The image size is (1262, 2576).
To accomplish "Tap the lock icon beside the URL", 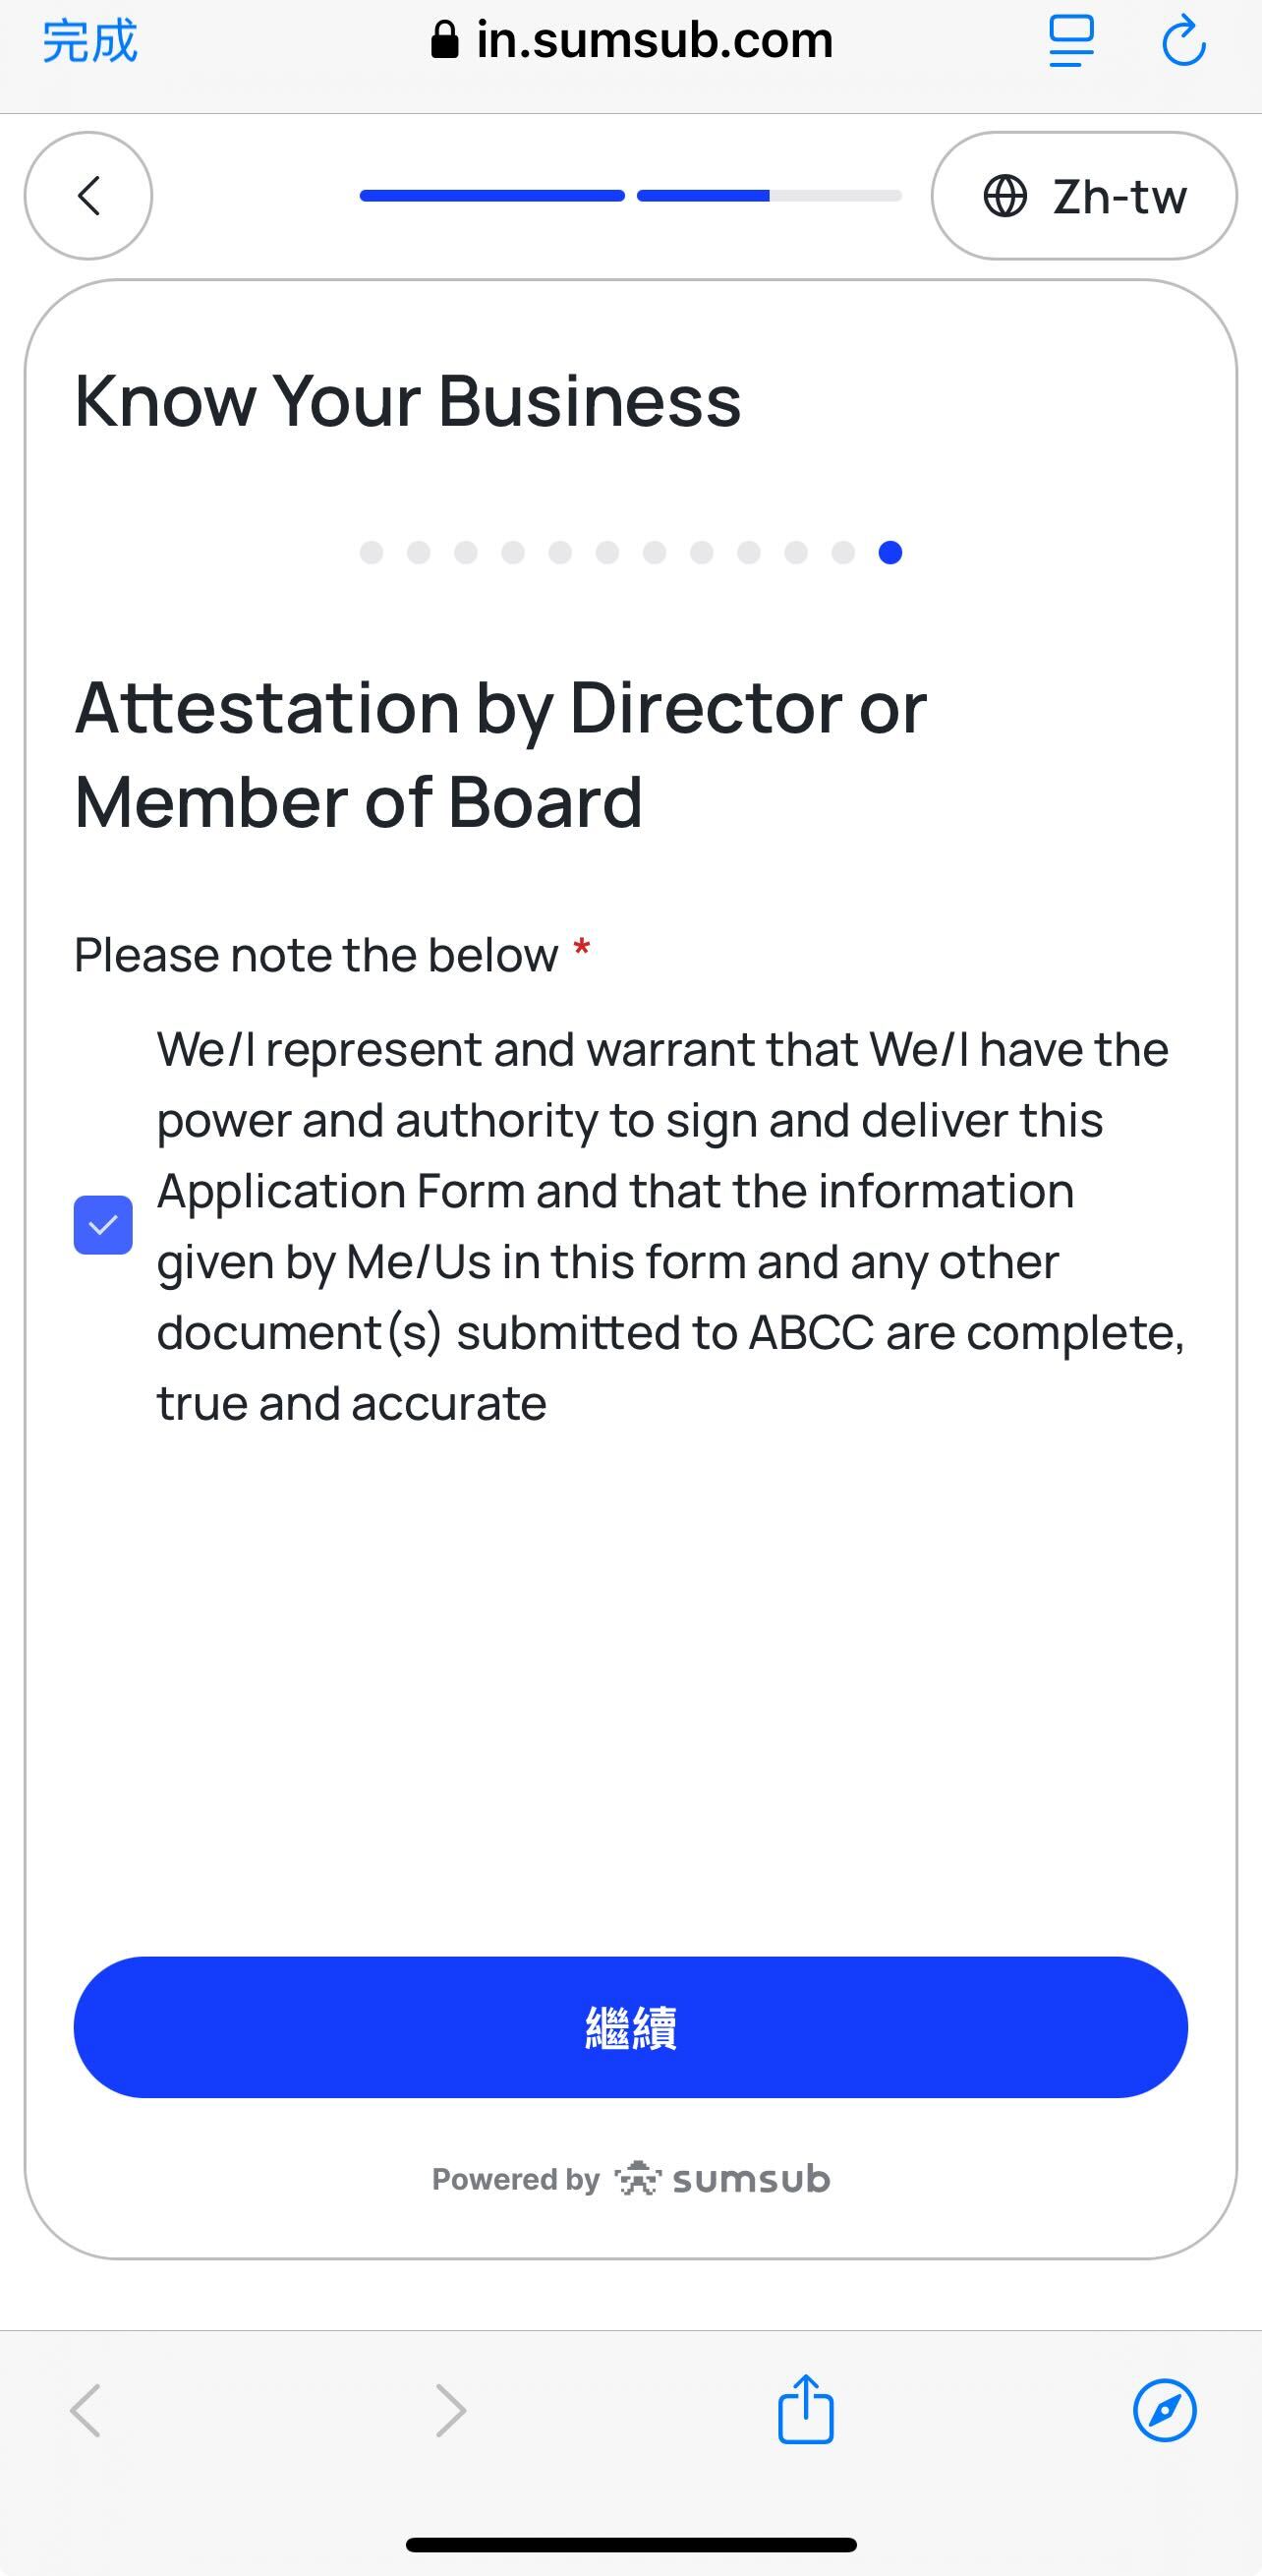I will coord(444,41).
